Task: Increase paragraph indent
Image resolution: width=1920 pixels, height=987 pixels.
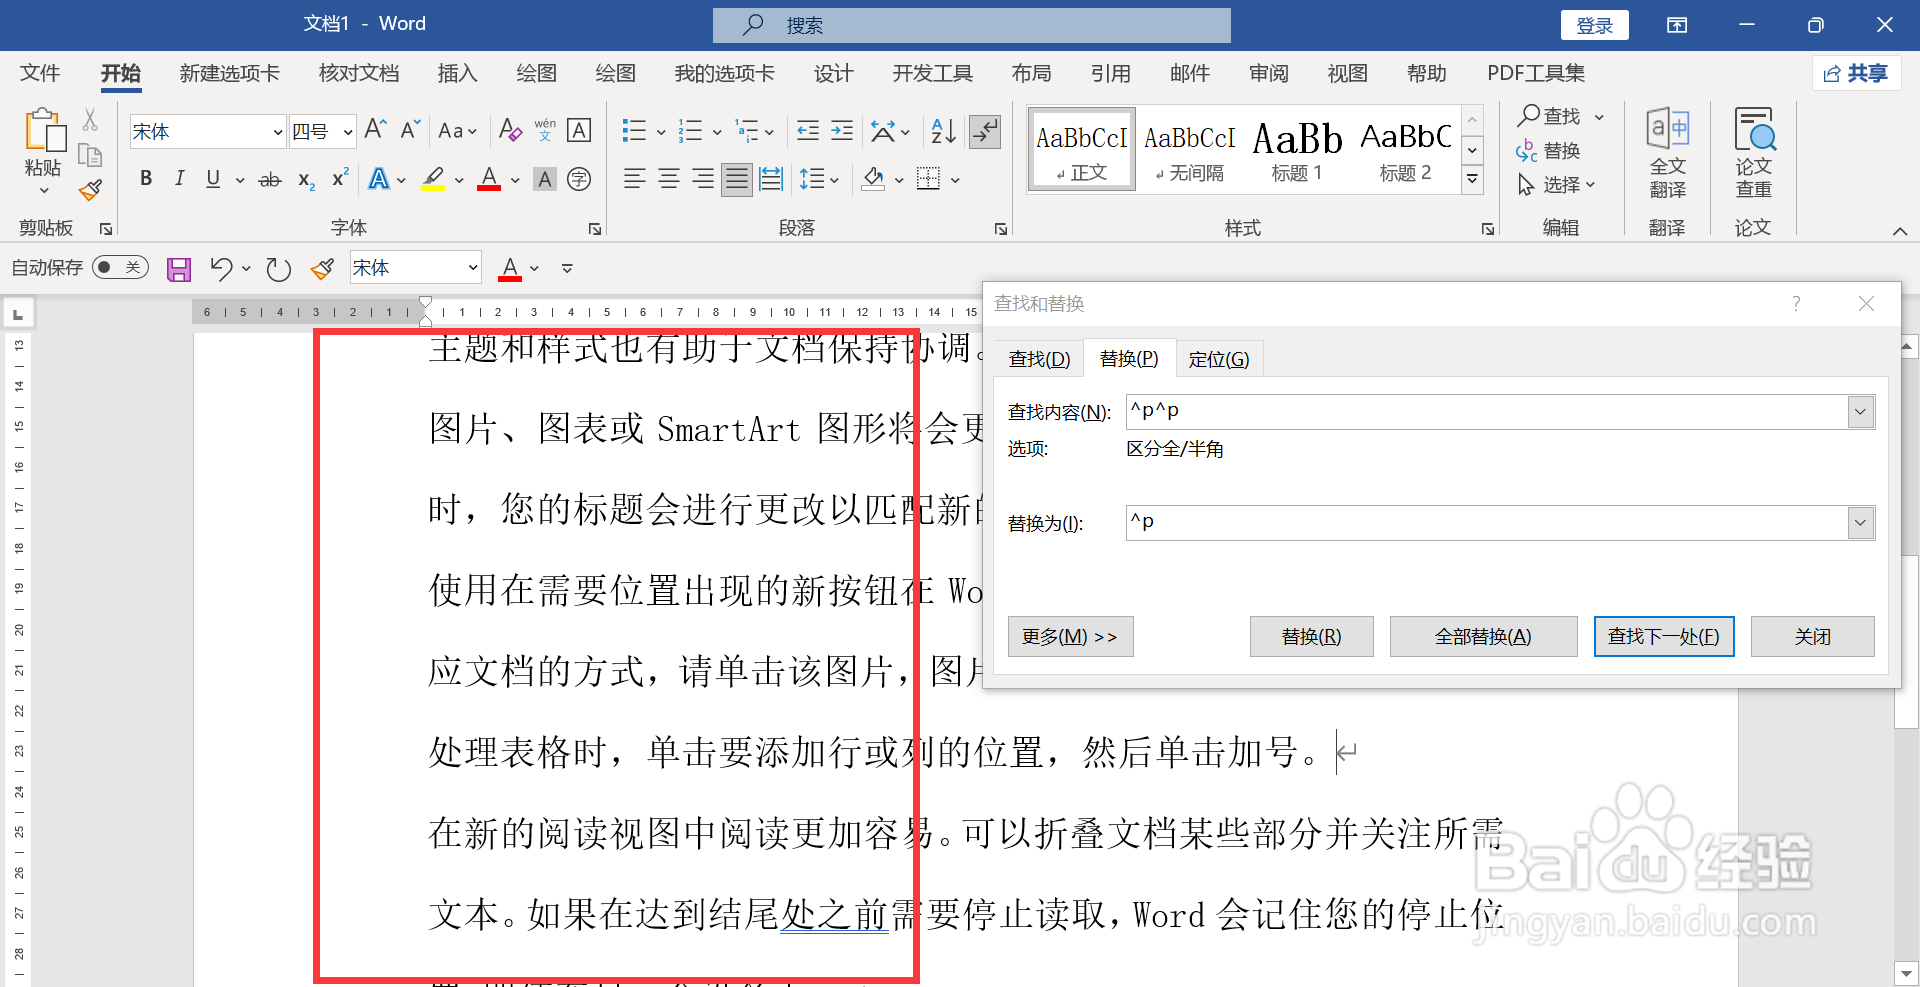Action: click(842, 131)
